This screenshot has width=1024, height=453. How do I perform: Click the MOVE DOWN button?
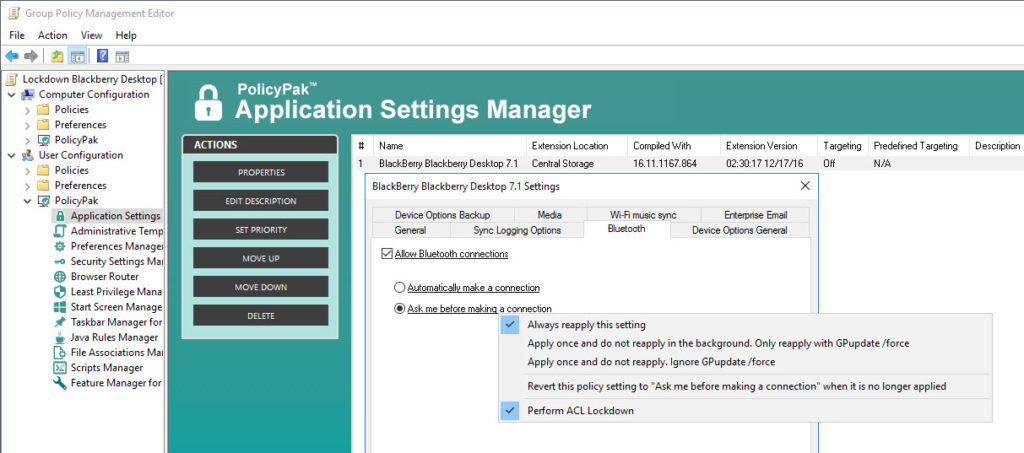point(261,287)
